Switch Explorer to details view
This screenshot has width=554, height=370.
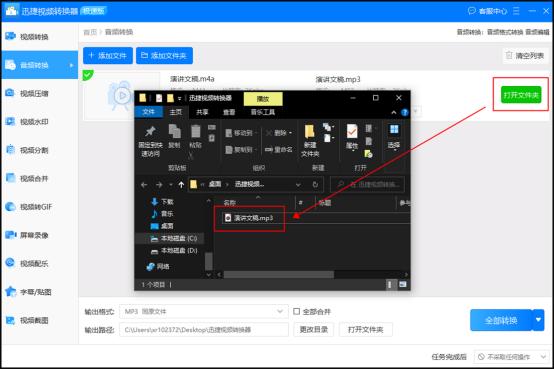point(390,284)
